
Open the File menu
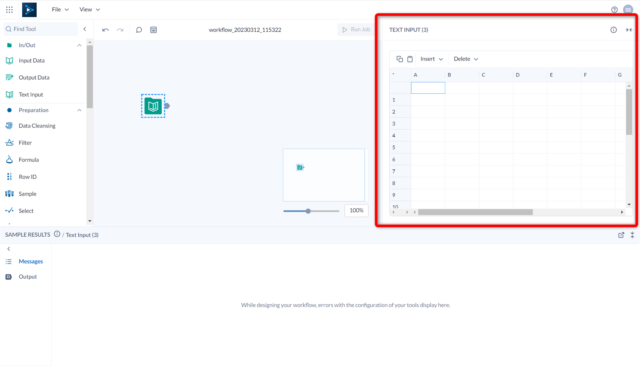pyautogui.click(x=60, y=9)
